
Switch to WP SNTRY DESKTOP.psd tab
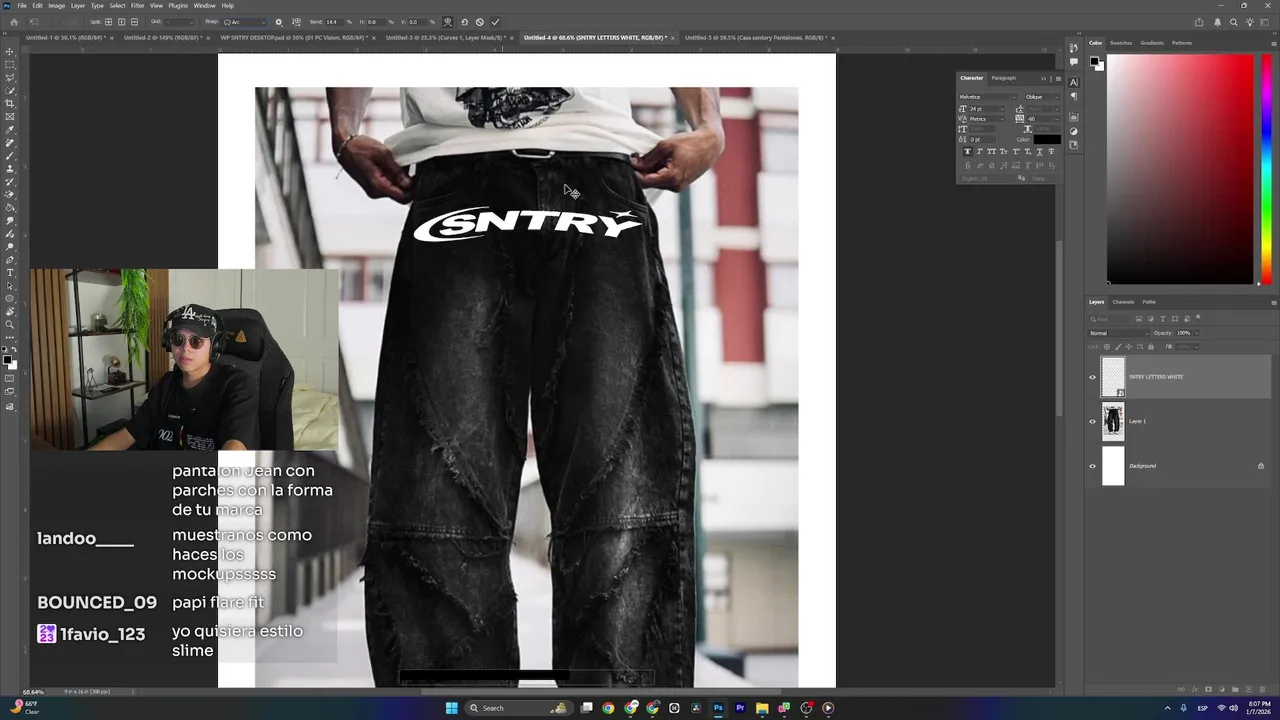click(293, 38)
